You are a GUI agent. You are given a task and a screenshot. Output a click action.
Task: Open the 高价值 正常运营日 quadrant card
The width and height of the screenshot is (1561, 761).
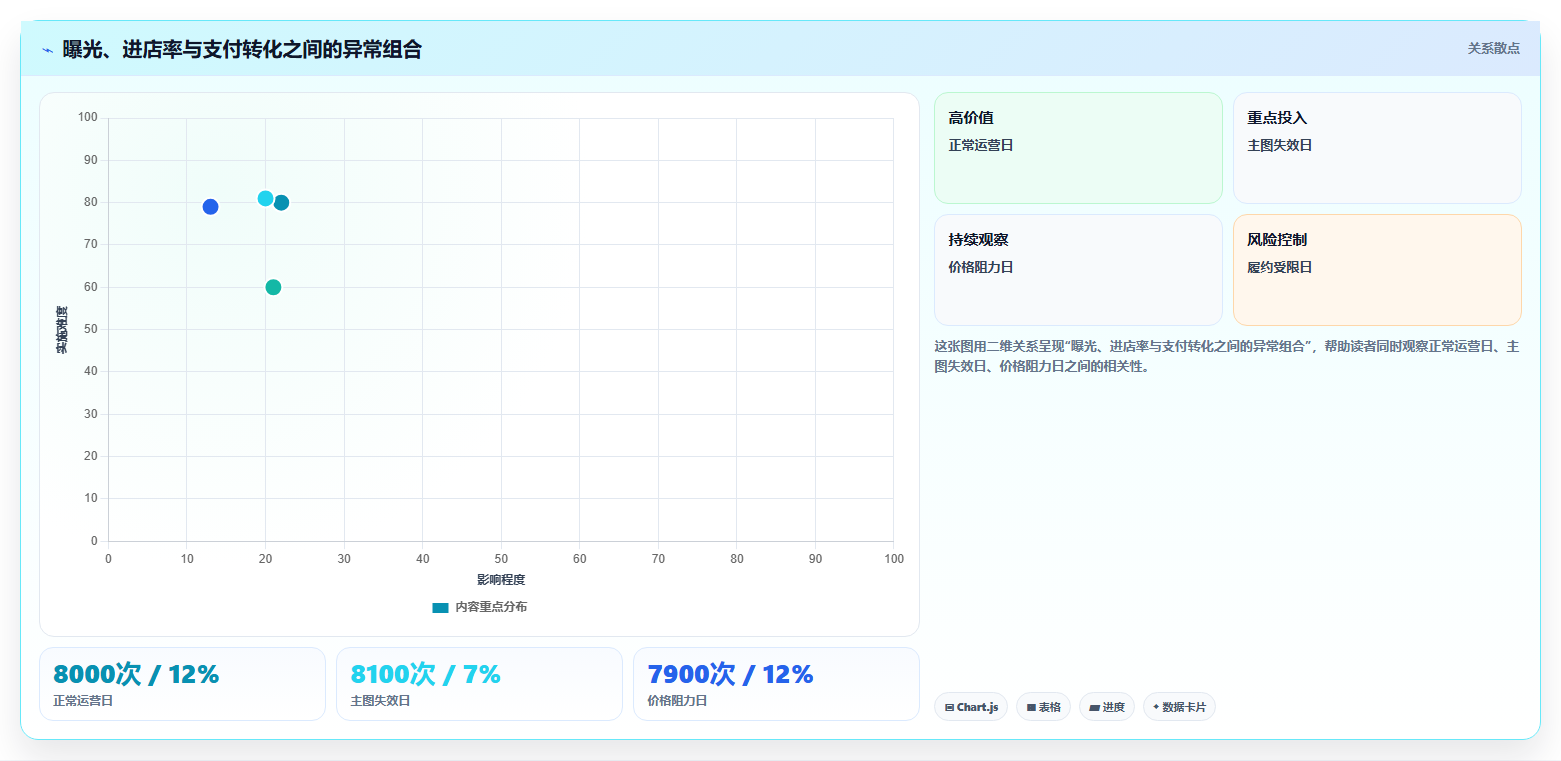1078,148
